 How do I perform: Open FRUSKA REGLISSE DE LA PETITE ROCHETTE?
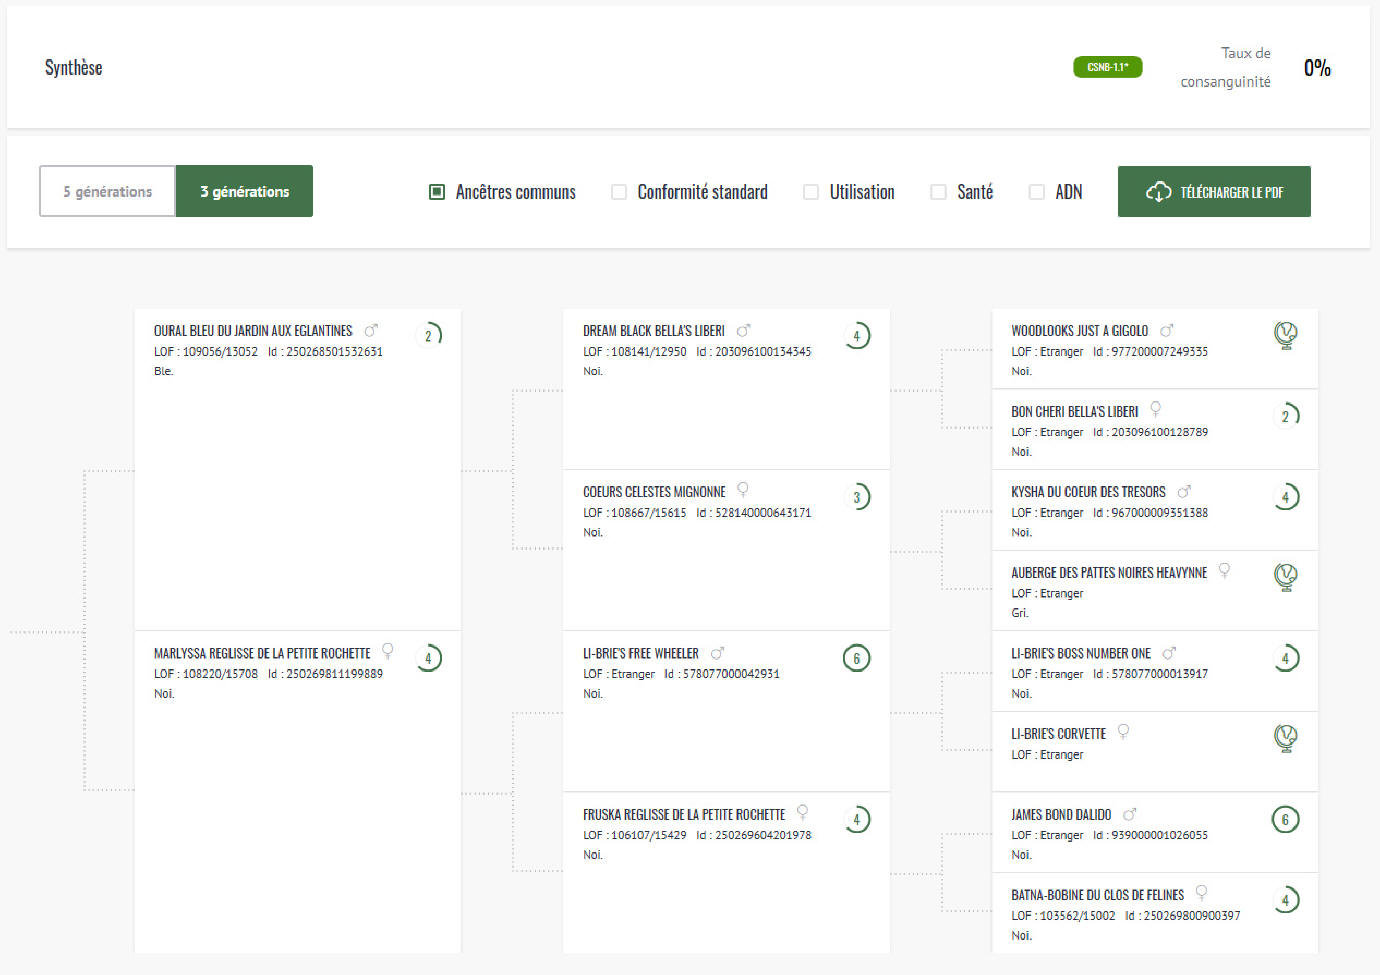[684, 815]
